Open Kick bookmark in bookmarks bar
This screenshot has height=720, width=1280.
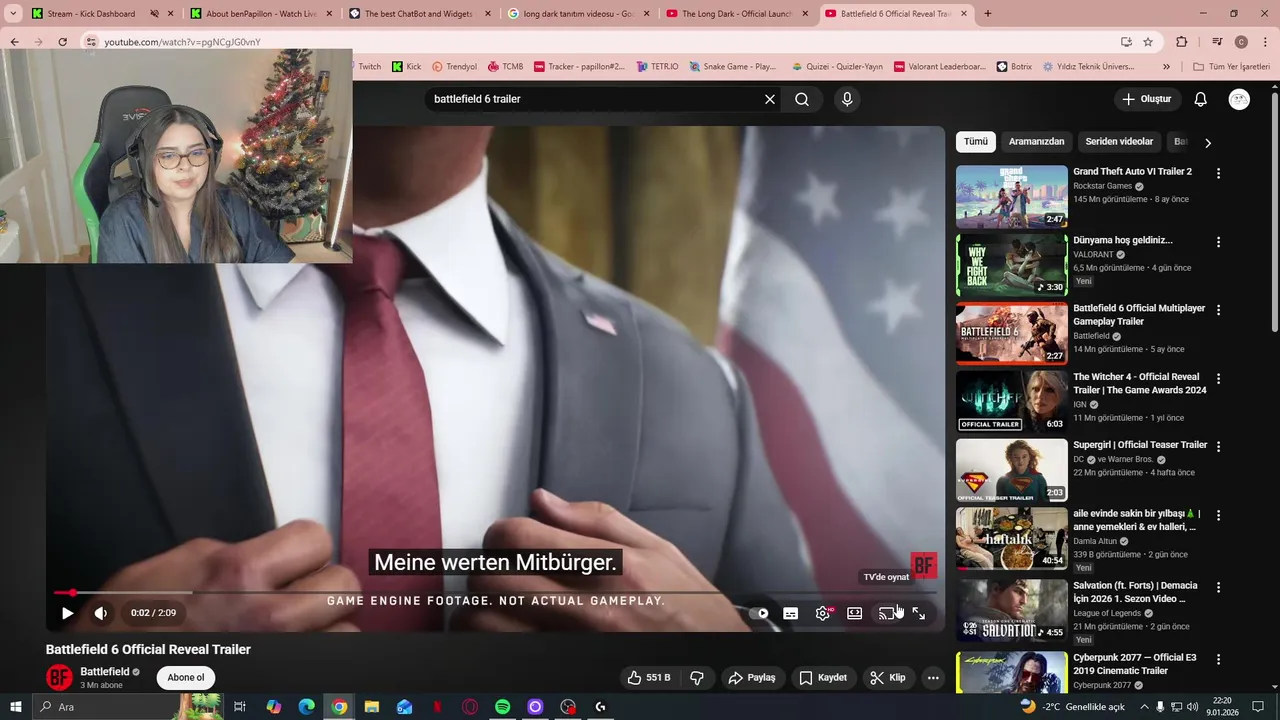[x=406, y=67]
